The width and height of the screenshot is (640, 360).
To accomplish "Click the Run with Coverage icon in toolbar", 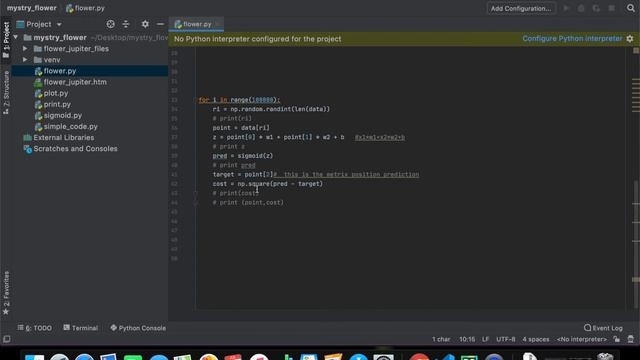I will [x=596, y=8].
